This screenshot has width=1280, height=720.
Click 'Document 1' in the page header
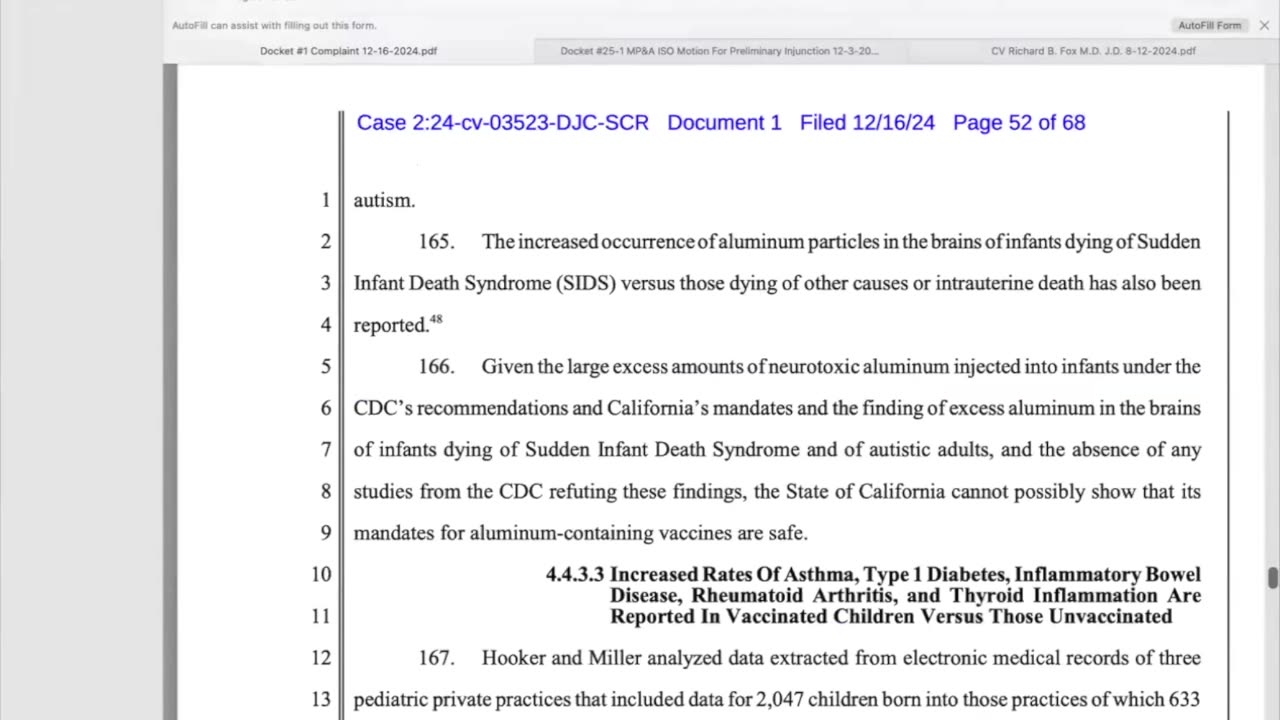point(724,123)
